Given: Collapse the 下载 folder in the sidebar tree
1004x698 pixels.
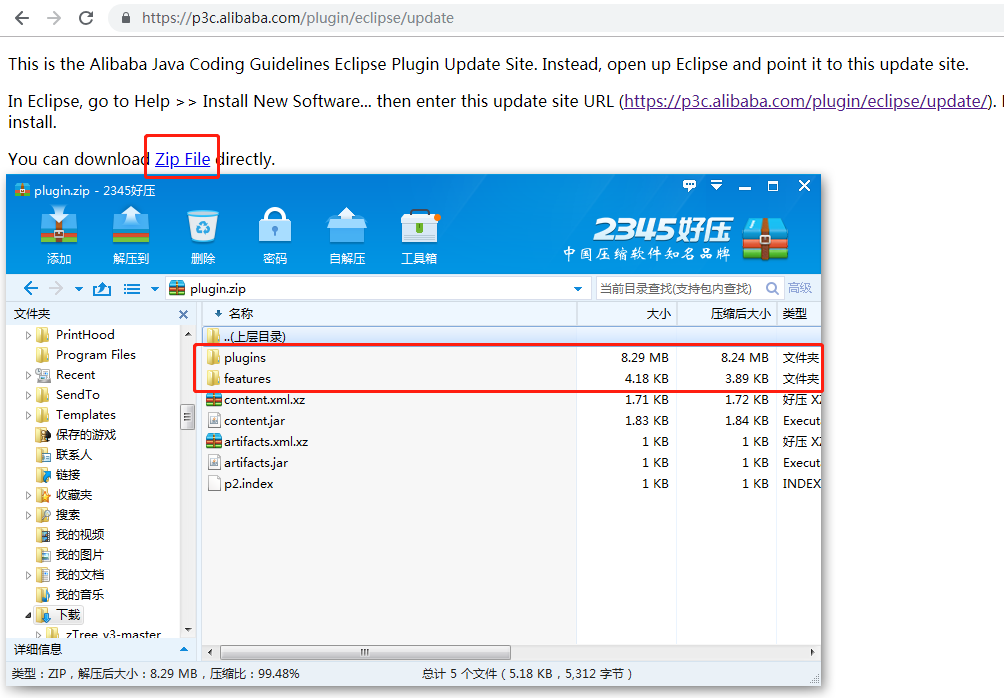Looking at the screenshot, I should point(27,614).
